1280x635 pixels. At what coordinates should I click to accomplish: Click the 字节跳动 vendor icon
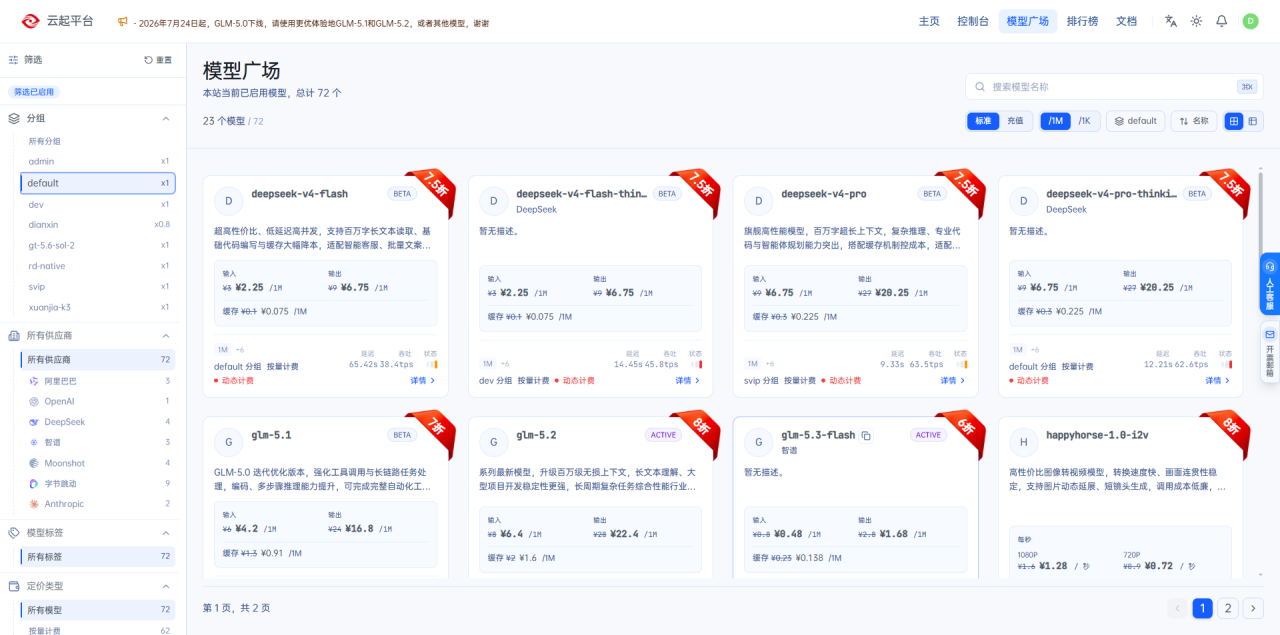34,484
